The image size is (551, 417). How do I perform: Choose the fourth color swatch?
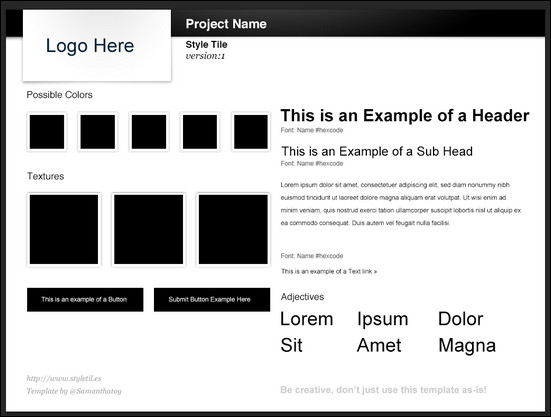[200, 132]
